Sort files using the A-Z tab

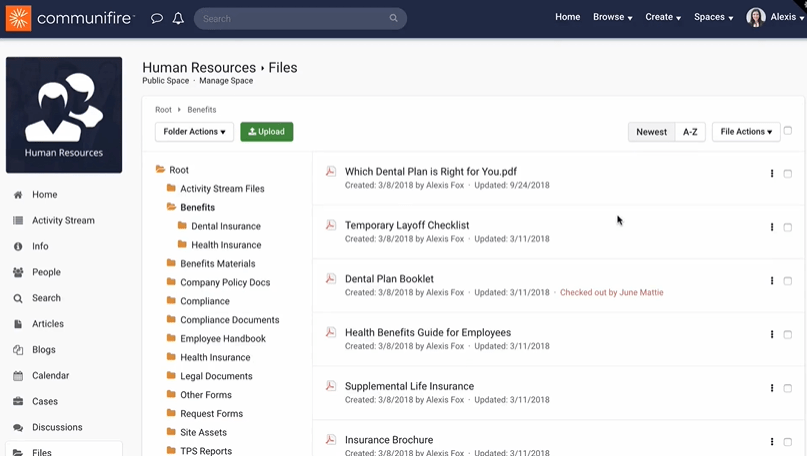coord(690,132)
